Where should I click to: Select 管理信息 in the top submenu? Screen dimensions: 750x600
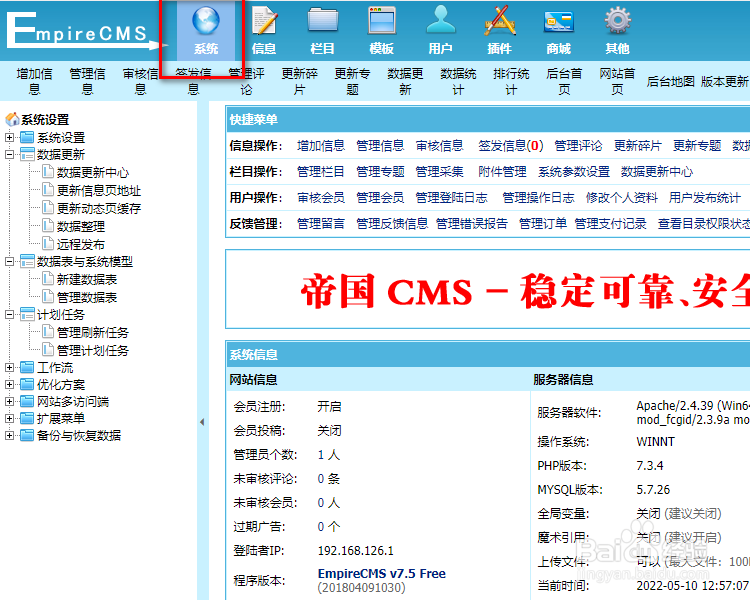88,81
